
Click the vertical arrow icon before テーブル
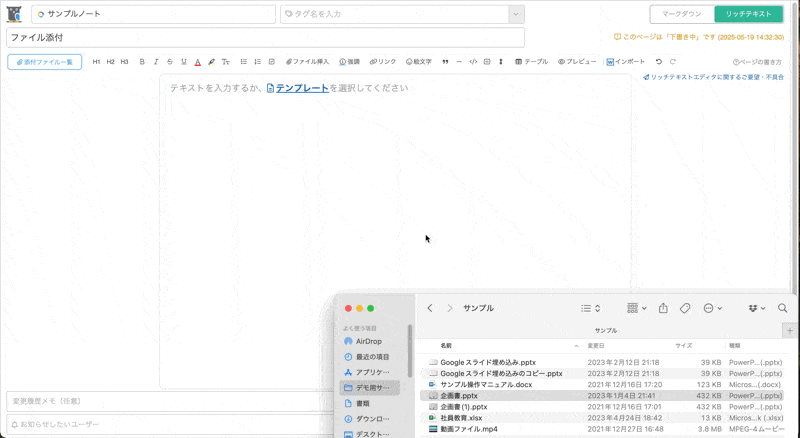(501, 62)
